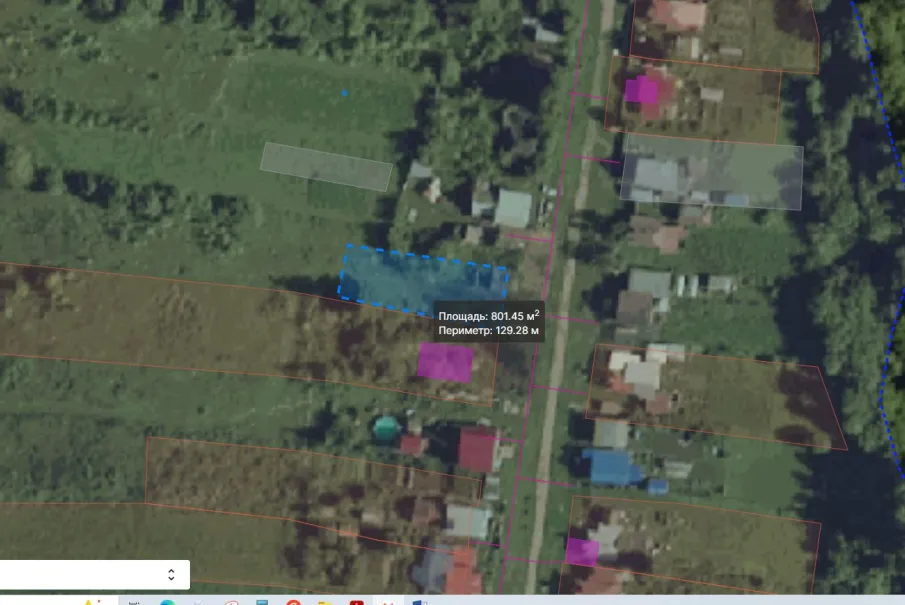Select the blue dashed measured polygon
The width and height of the screenshot is (905, 605).
[x=421, y=280]
